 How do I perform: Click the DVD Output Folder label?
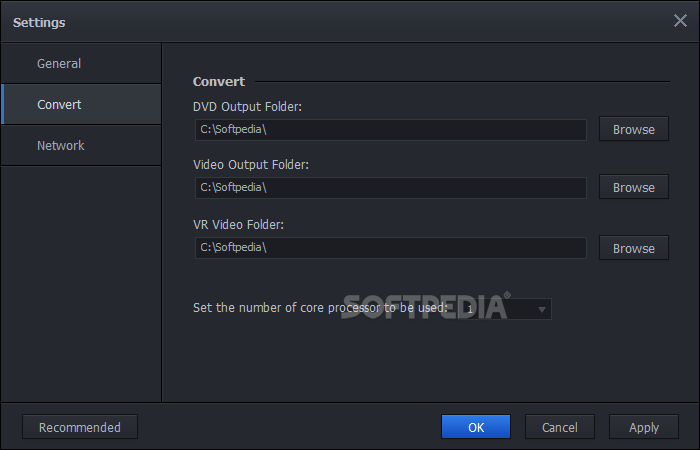(247, 107)
